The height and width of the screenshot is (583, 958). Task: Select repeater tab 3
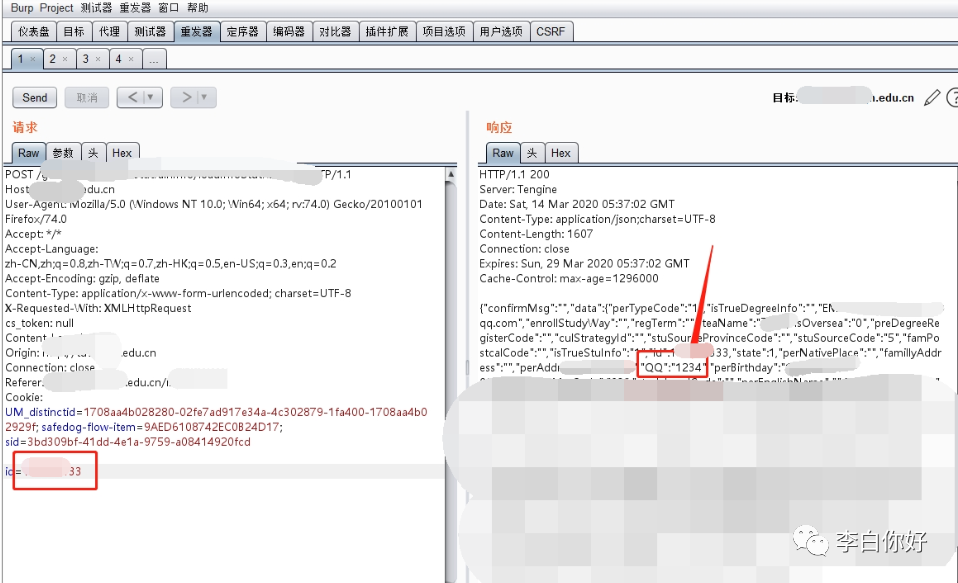tap(86, 59)
